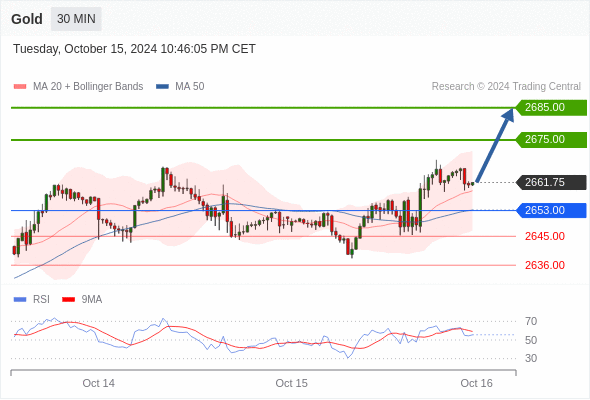Click the 9MA legend swatch

pos(68,300)
